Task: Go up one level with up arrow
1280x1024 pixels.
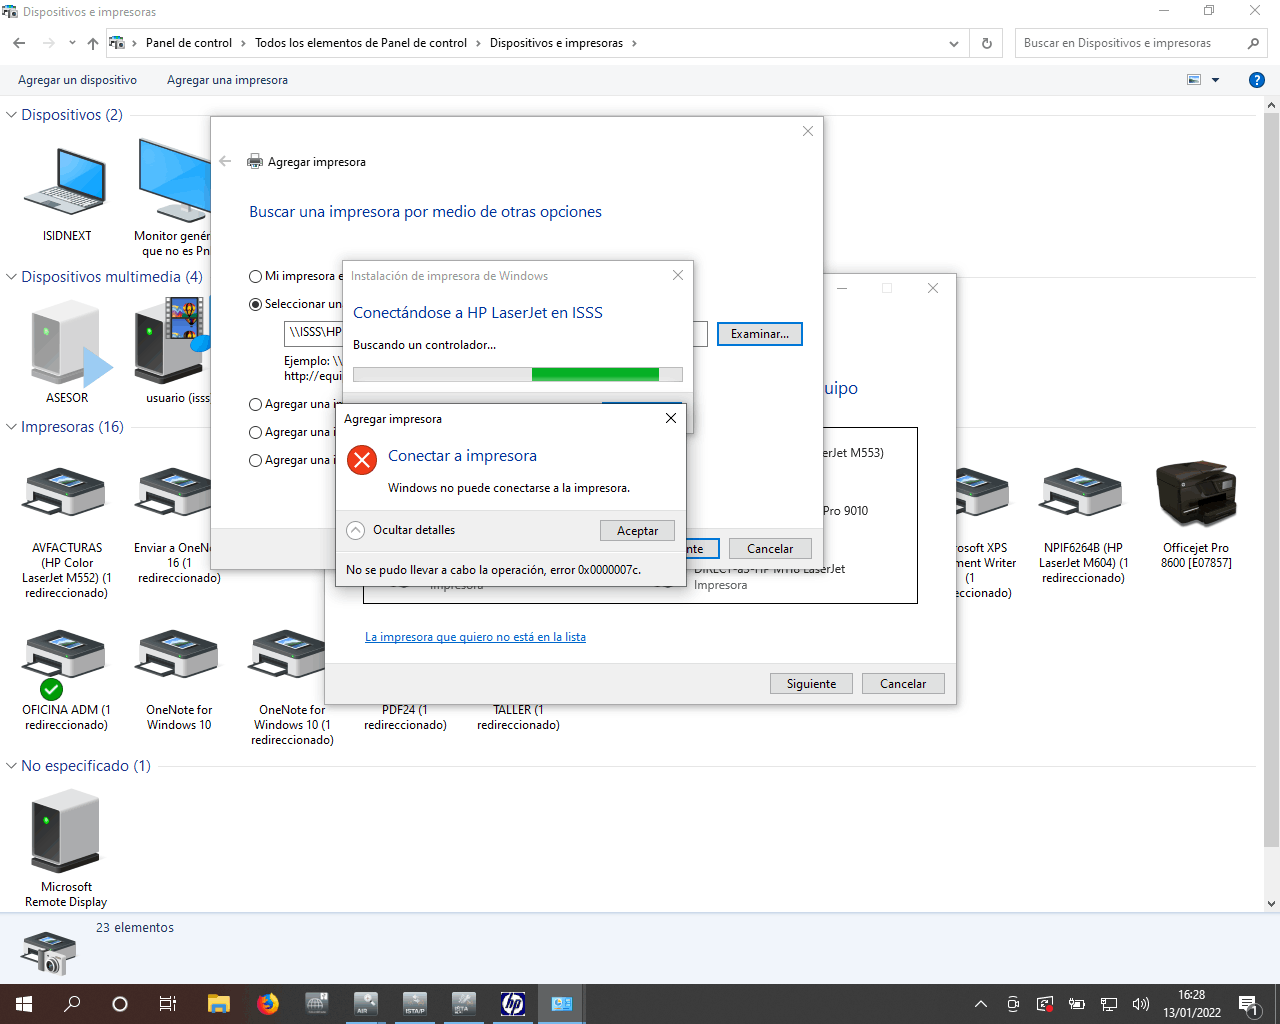Action: [x=93, y=43]
